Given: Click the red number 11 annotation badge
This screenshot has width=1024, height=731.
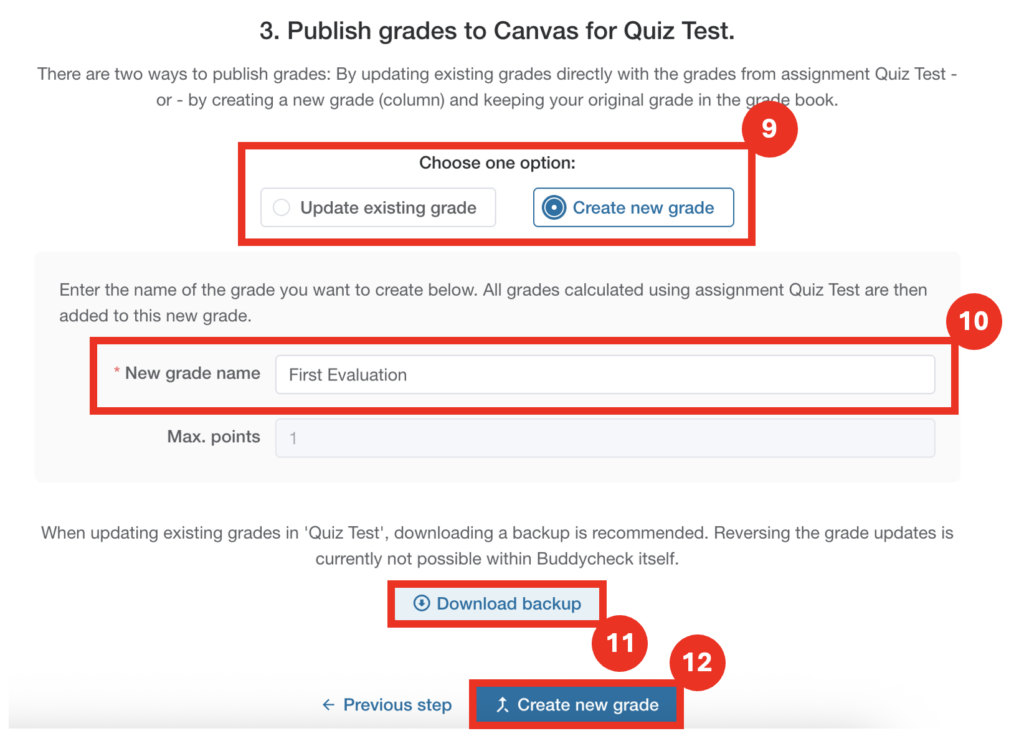Looking at the screenshot, I should point(620,642).
